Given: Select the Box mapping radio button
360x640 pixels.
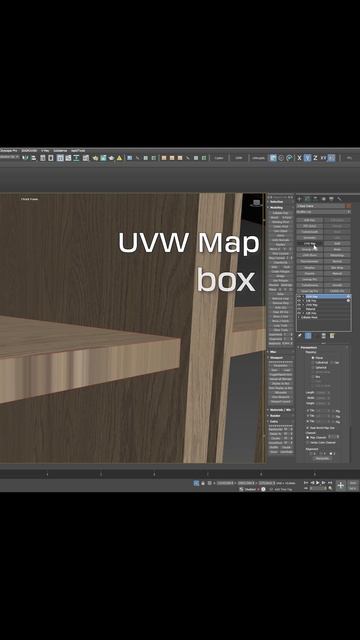Looking at the screenshot, I should click(313, 377).
